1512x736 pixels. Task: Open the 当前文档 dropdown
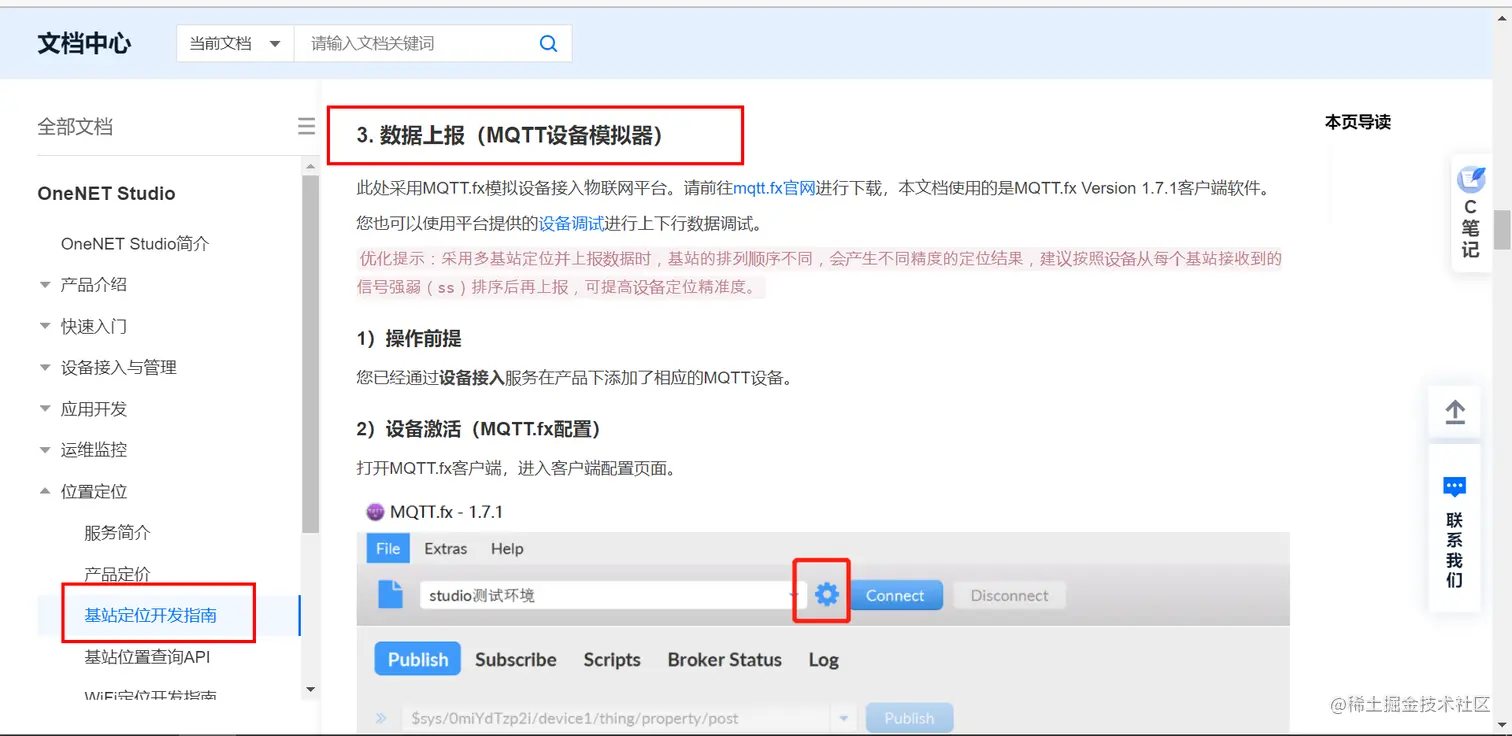234,43
